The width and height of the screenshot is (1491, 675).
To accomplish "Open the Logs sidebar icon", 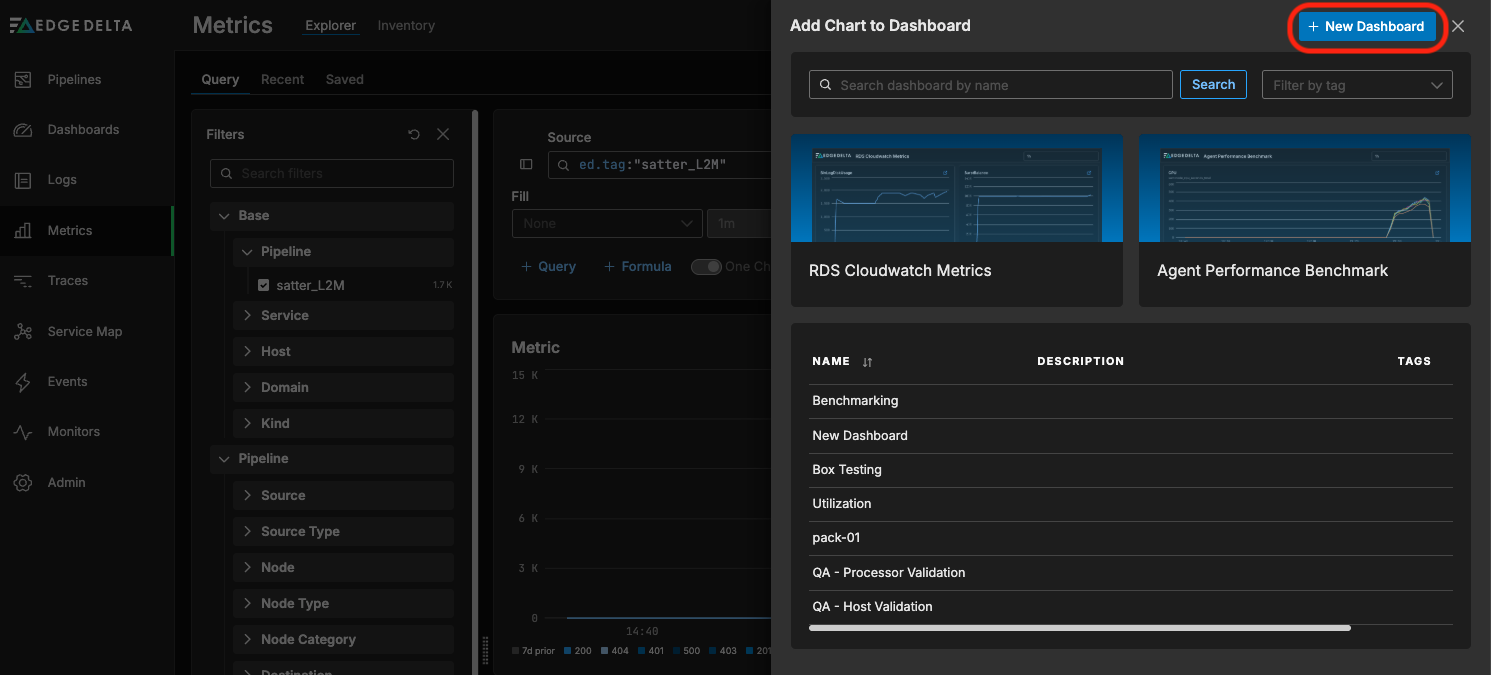I will click(23, 180).
